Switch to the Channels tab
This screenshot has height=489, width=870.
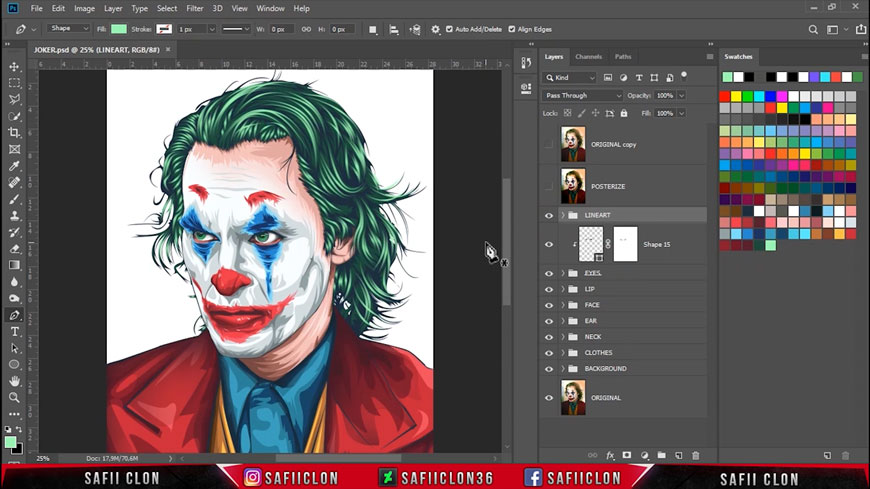coord(588,57)
